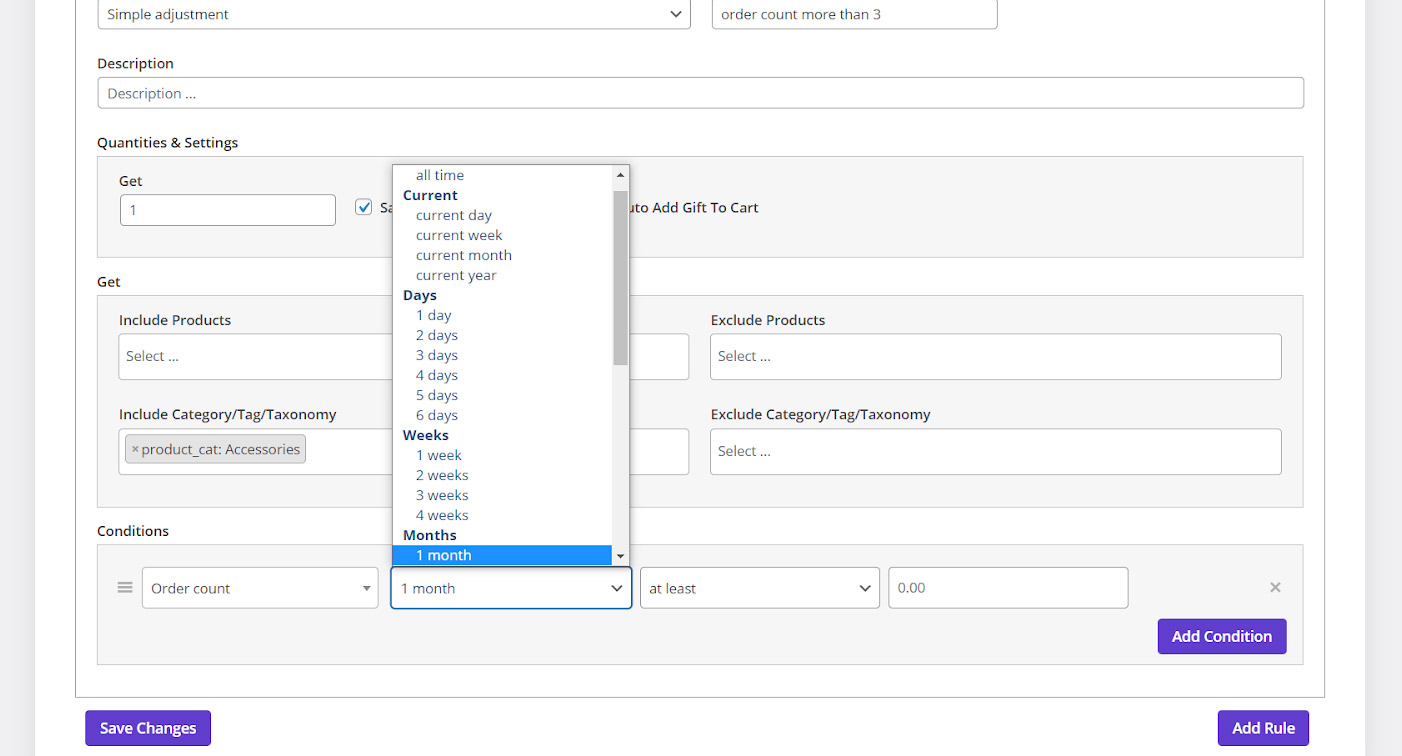Screen dimensions: 1402x756
Task: Toggle the checkbox next to Get quantity
Action: [364, 207]
